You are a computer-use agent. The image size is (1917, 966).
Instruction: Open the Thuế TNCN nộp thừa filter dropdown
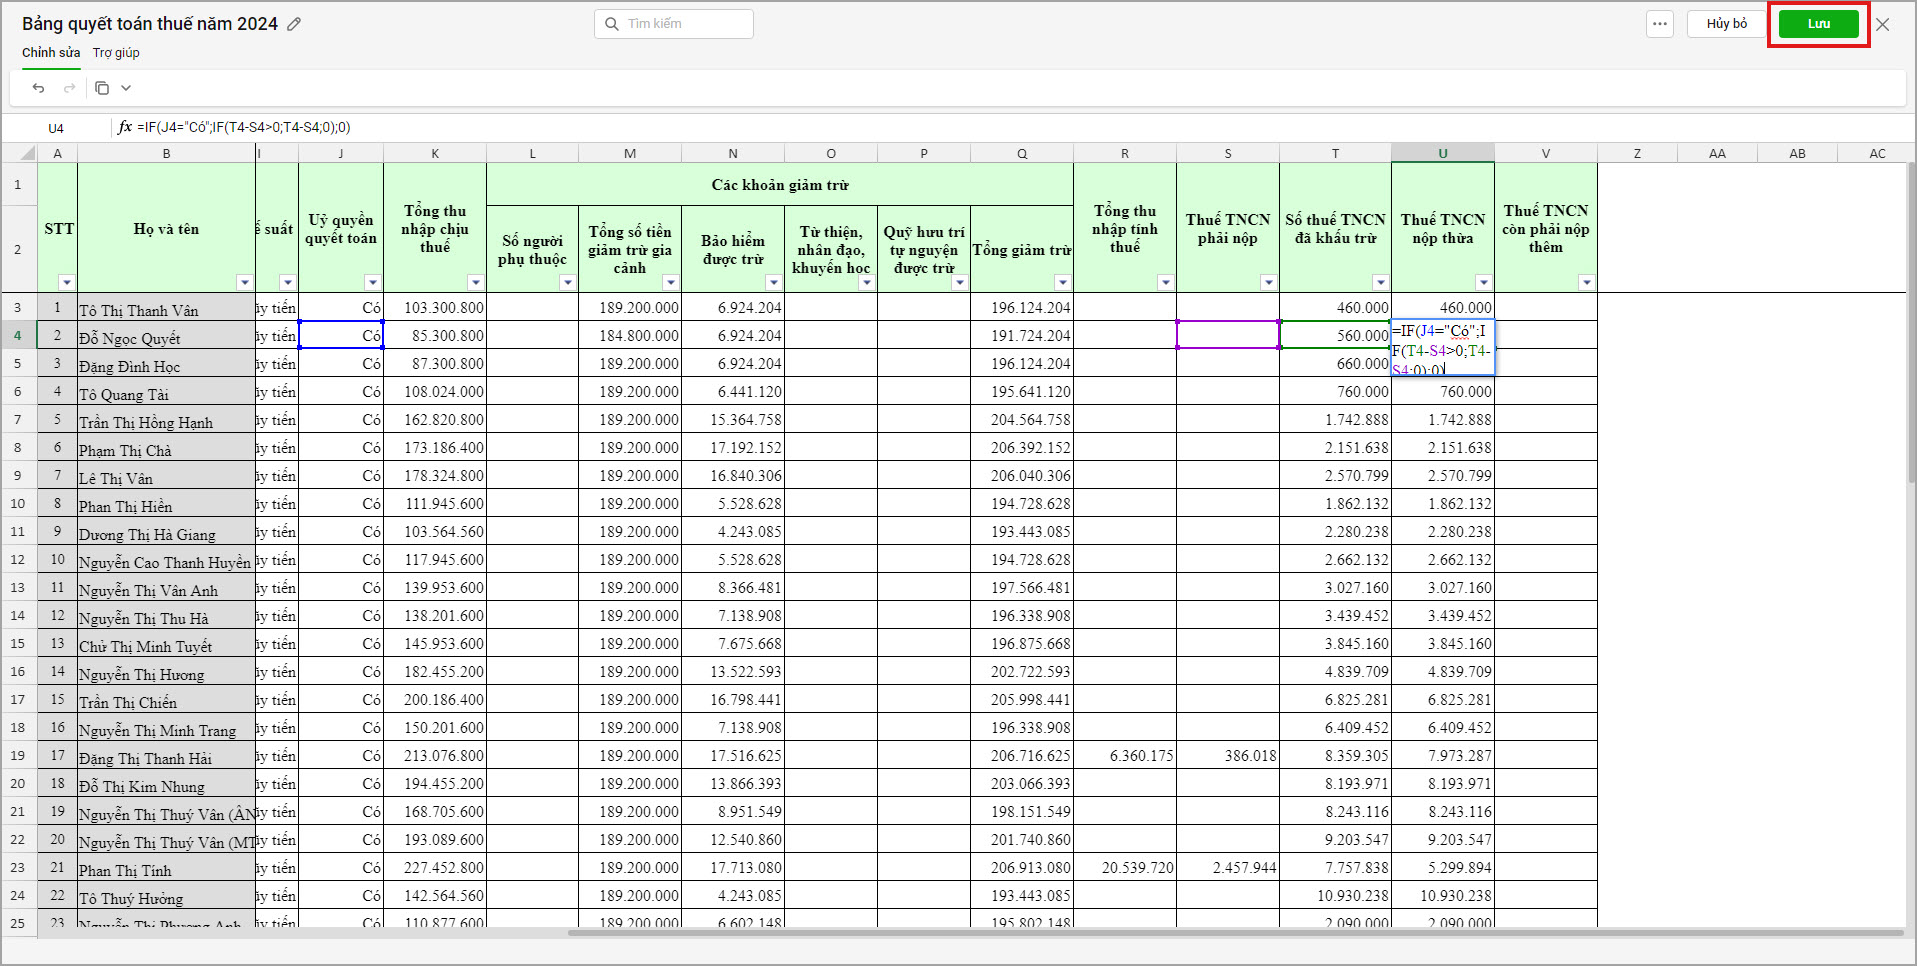pos(1483,282)
